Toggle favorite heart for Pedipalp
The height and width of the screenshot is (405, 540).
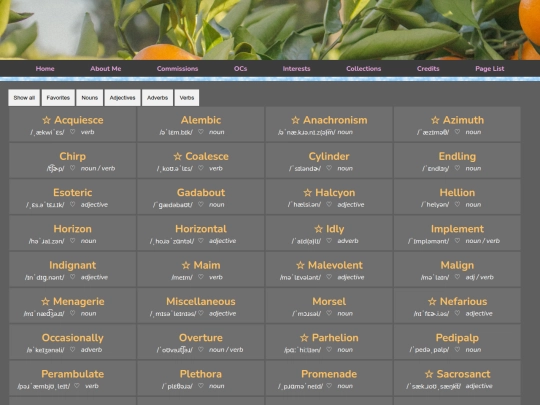point(457,349)
